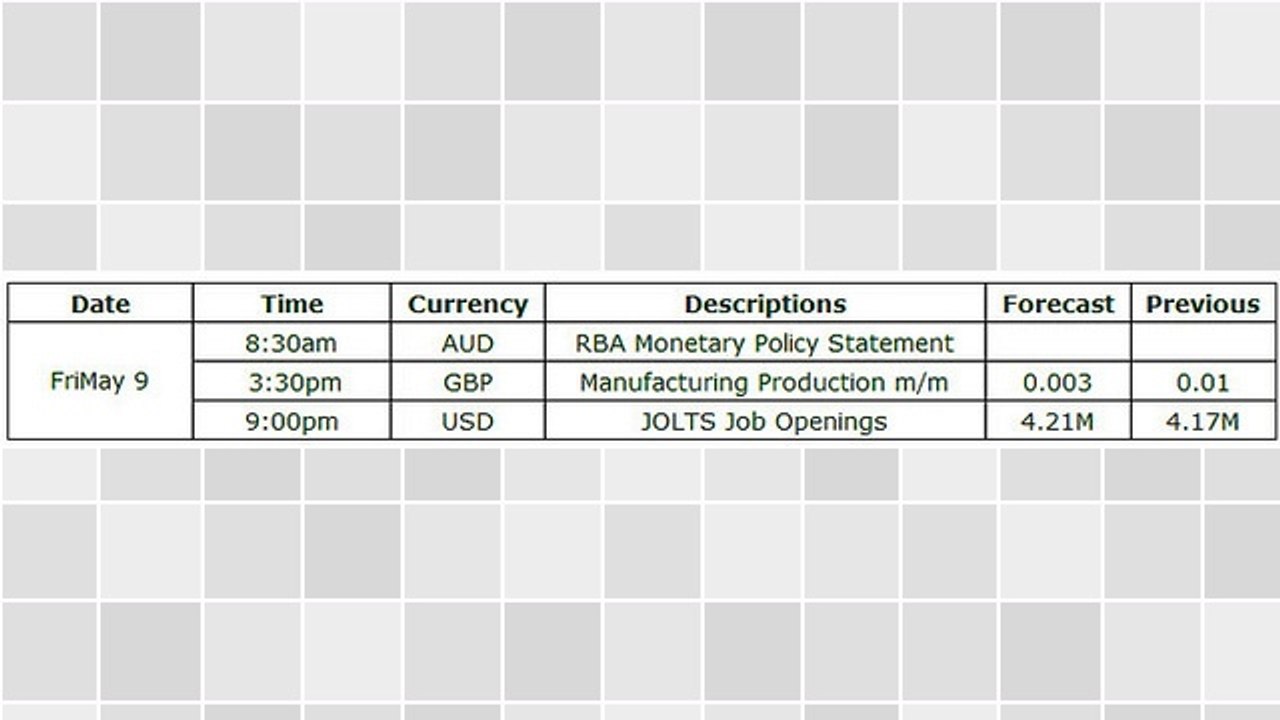
Task: Click the Forecast column header
Action: [1058, 304]
